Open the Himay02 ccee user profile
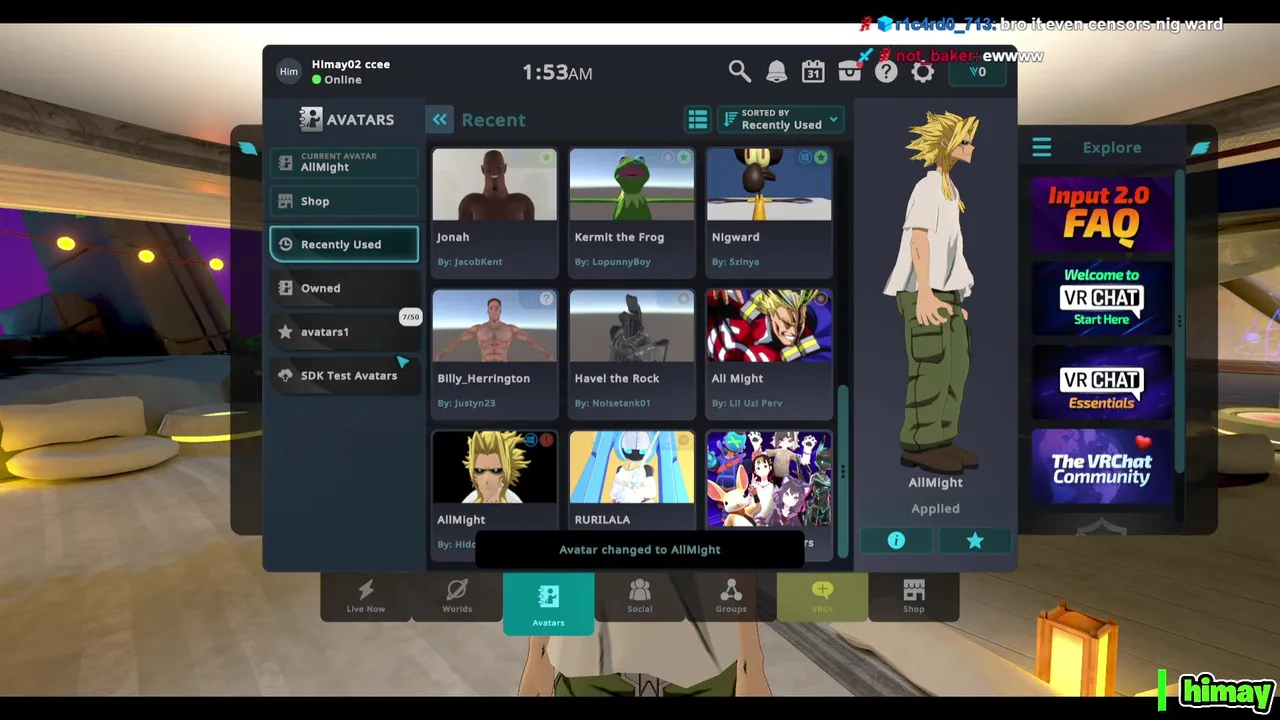The height and width of the screenshot is (720, 1280). click(350, 64)
